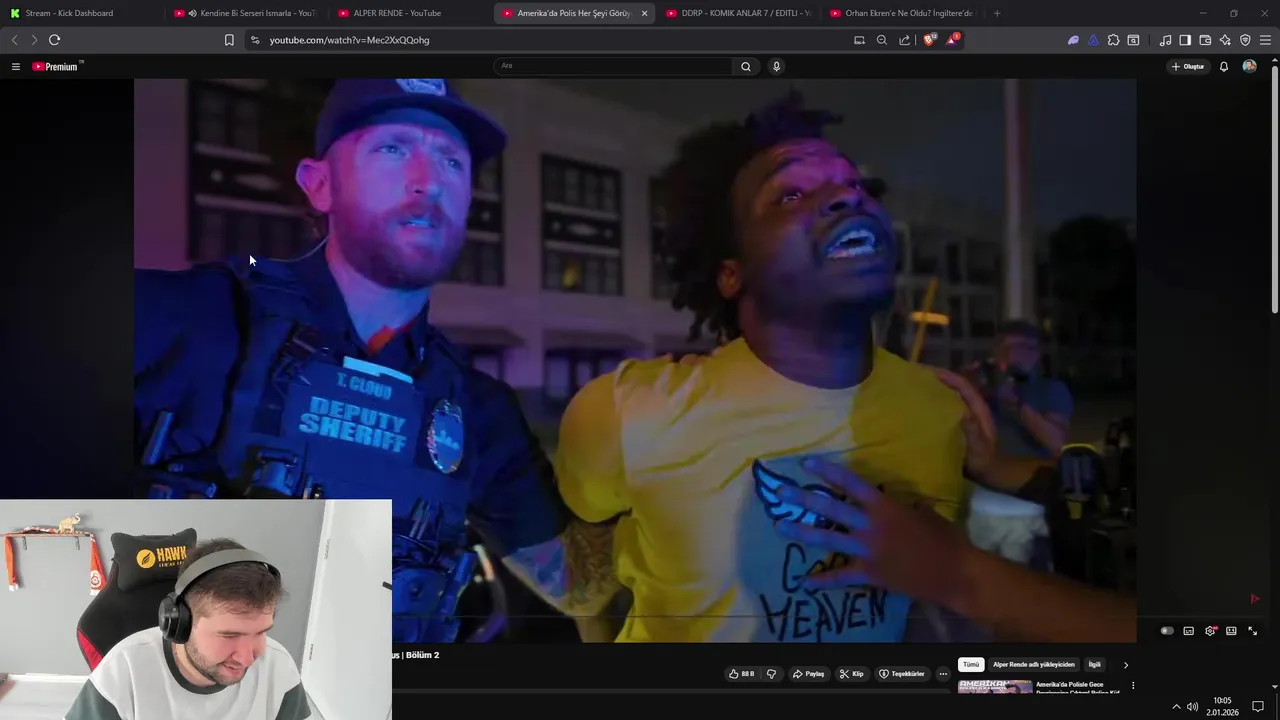Switch to ALPER RENDE - YouTube tab
Screen dimensions: 1280x720
click(408, 13)
